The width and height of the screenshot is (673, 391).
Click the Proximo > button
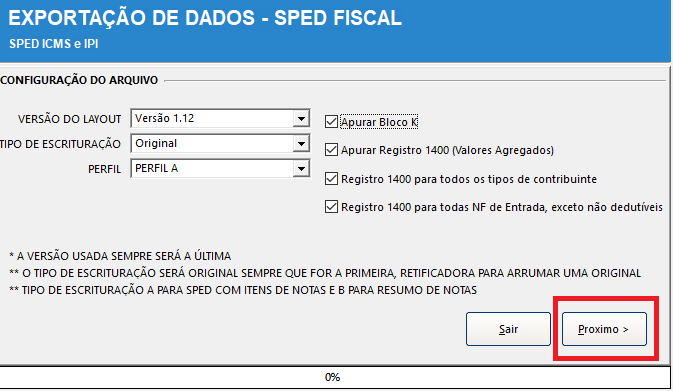click(604, 329)
